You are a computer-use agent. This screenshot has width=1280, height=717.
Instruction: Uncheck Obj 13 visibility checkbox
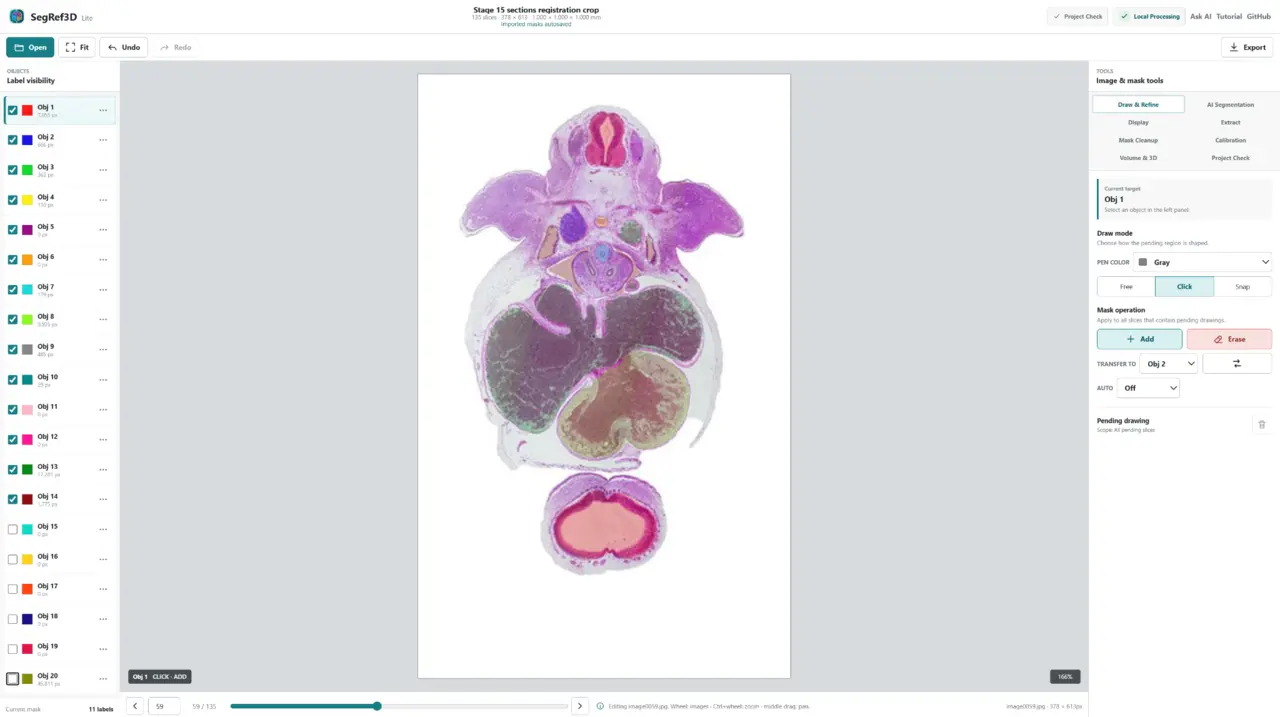(13, 470)
